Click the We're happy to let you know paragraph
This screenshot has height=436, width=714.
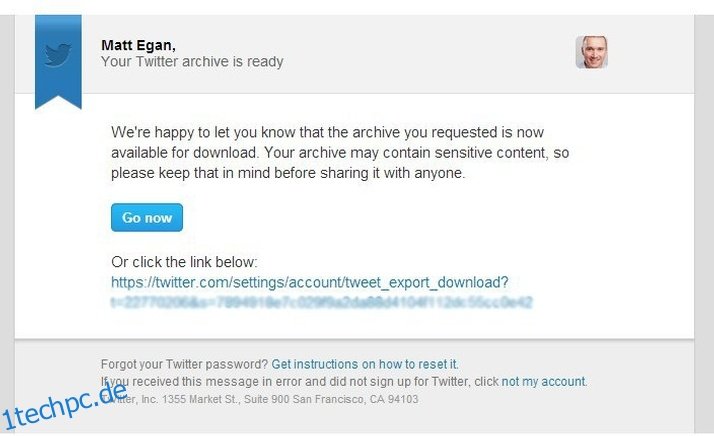pyautogui.click(x=340, y=153)
